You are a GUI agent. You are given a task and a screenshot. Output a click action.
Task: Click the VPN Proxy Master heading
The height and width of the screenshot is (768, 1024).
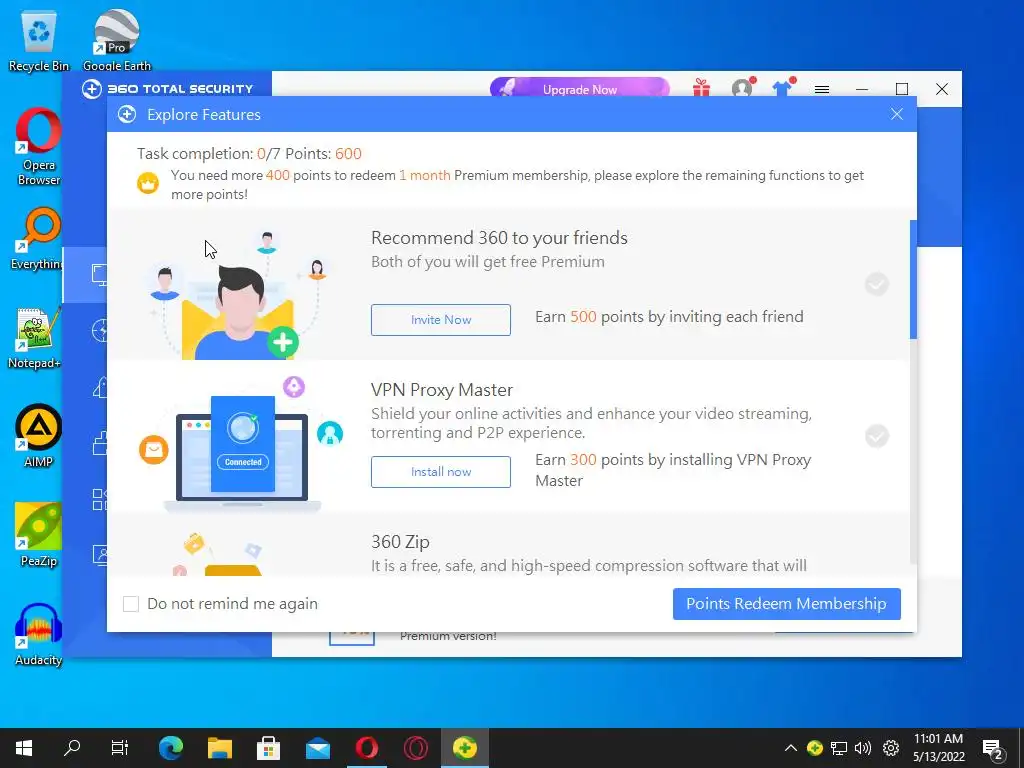441,390
